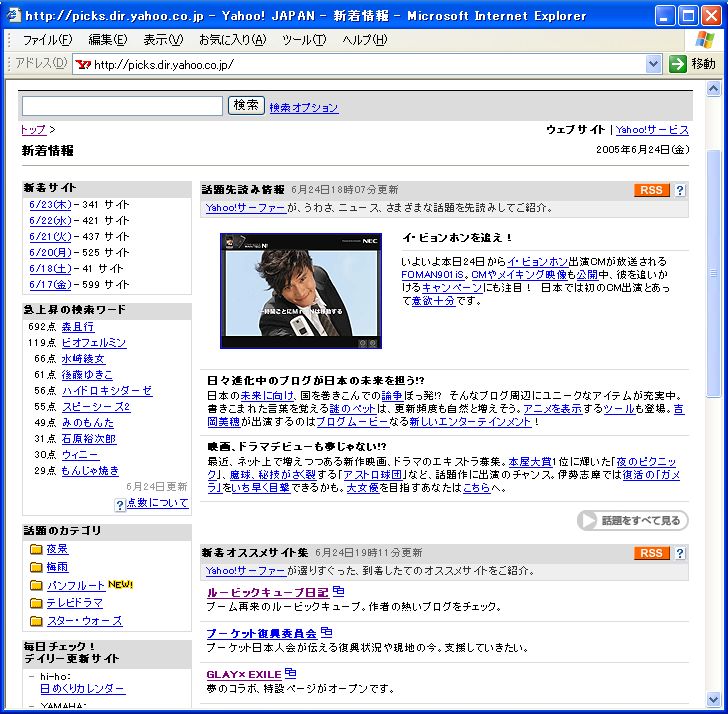Screen dimensions: 728x714
Task: Open the 6/20(月) new sites link
Action: tap(50, 253)
